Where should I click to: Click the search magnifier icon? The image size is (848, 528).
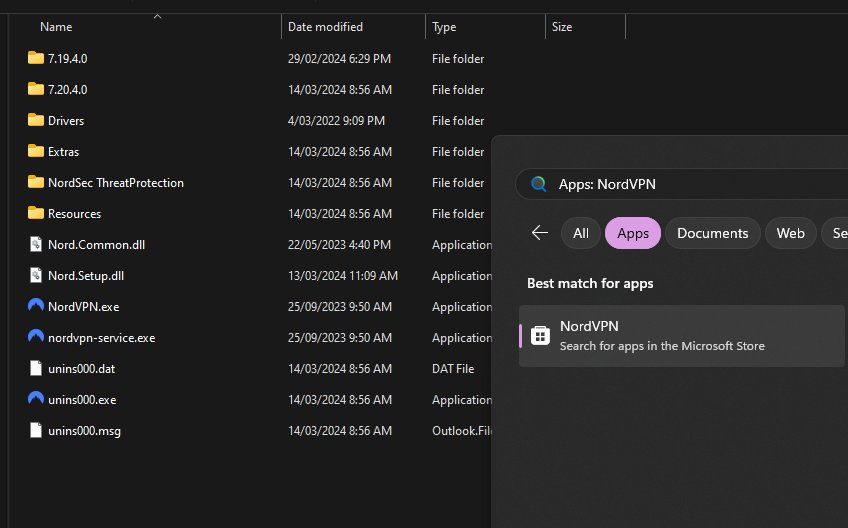[539, 184]
